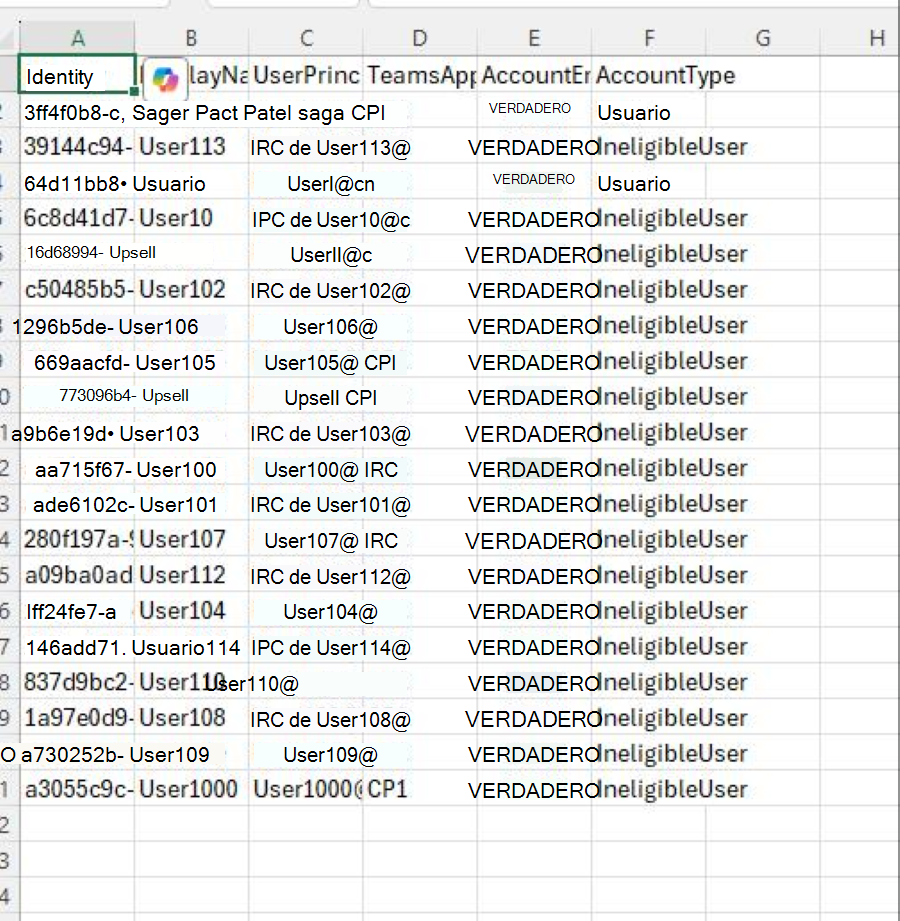The width and height of the screenshot is (900, 921).
Task: Select cell Sager Pact Patel saga CPI
Action: (x=258, y=112)
